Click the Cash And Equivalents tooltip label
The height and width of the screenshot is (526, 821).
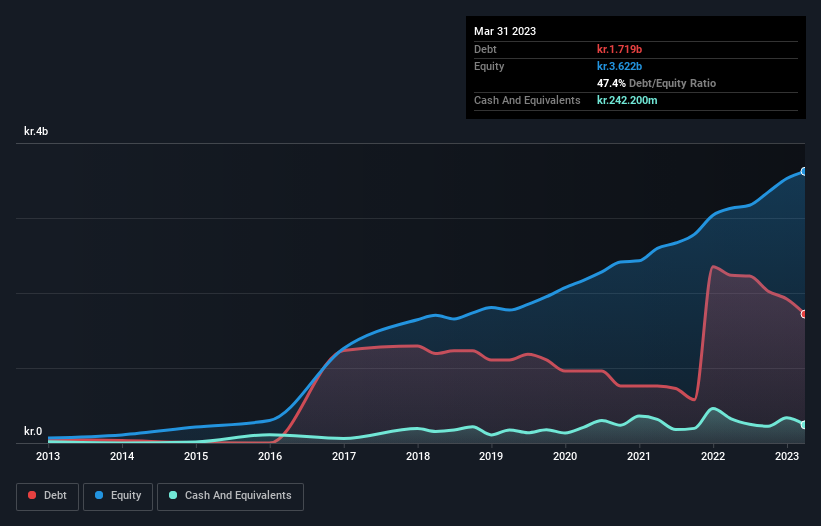[x=527, y=100]
